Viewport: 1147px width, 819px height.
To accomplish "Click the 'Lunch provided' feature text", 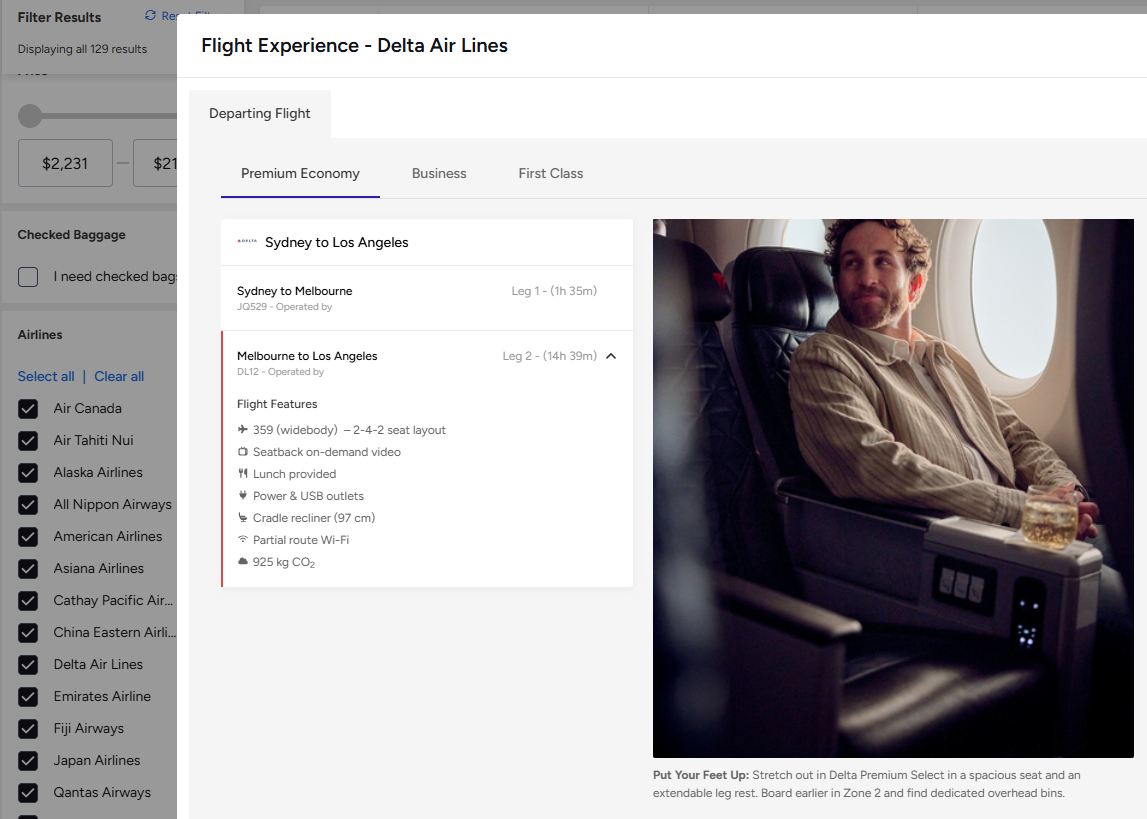I will point(294,474).
